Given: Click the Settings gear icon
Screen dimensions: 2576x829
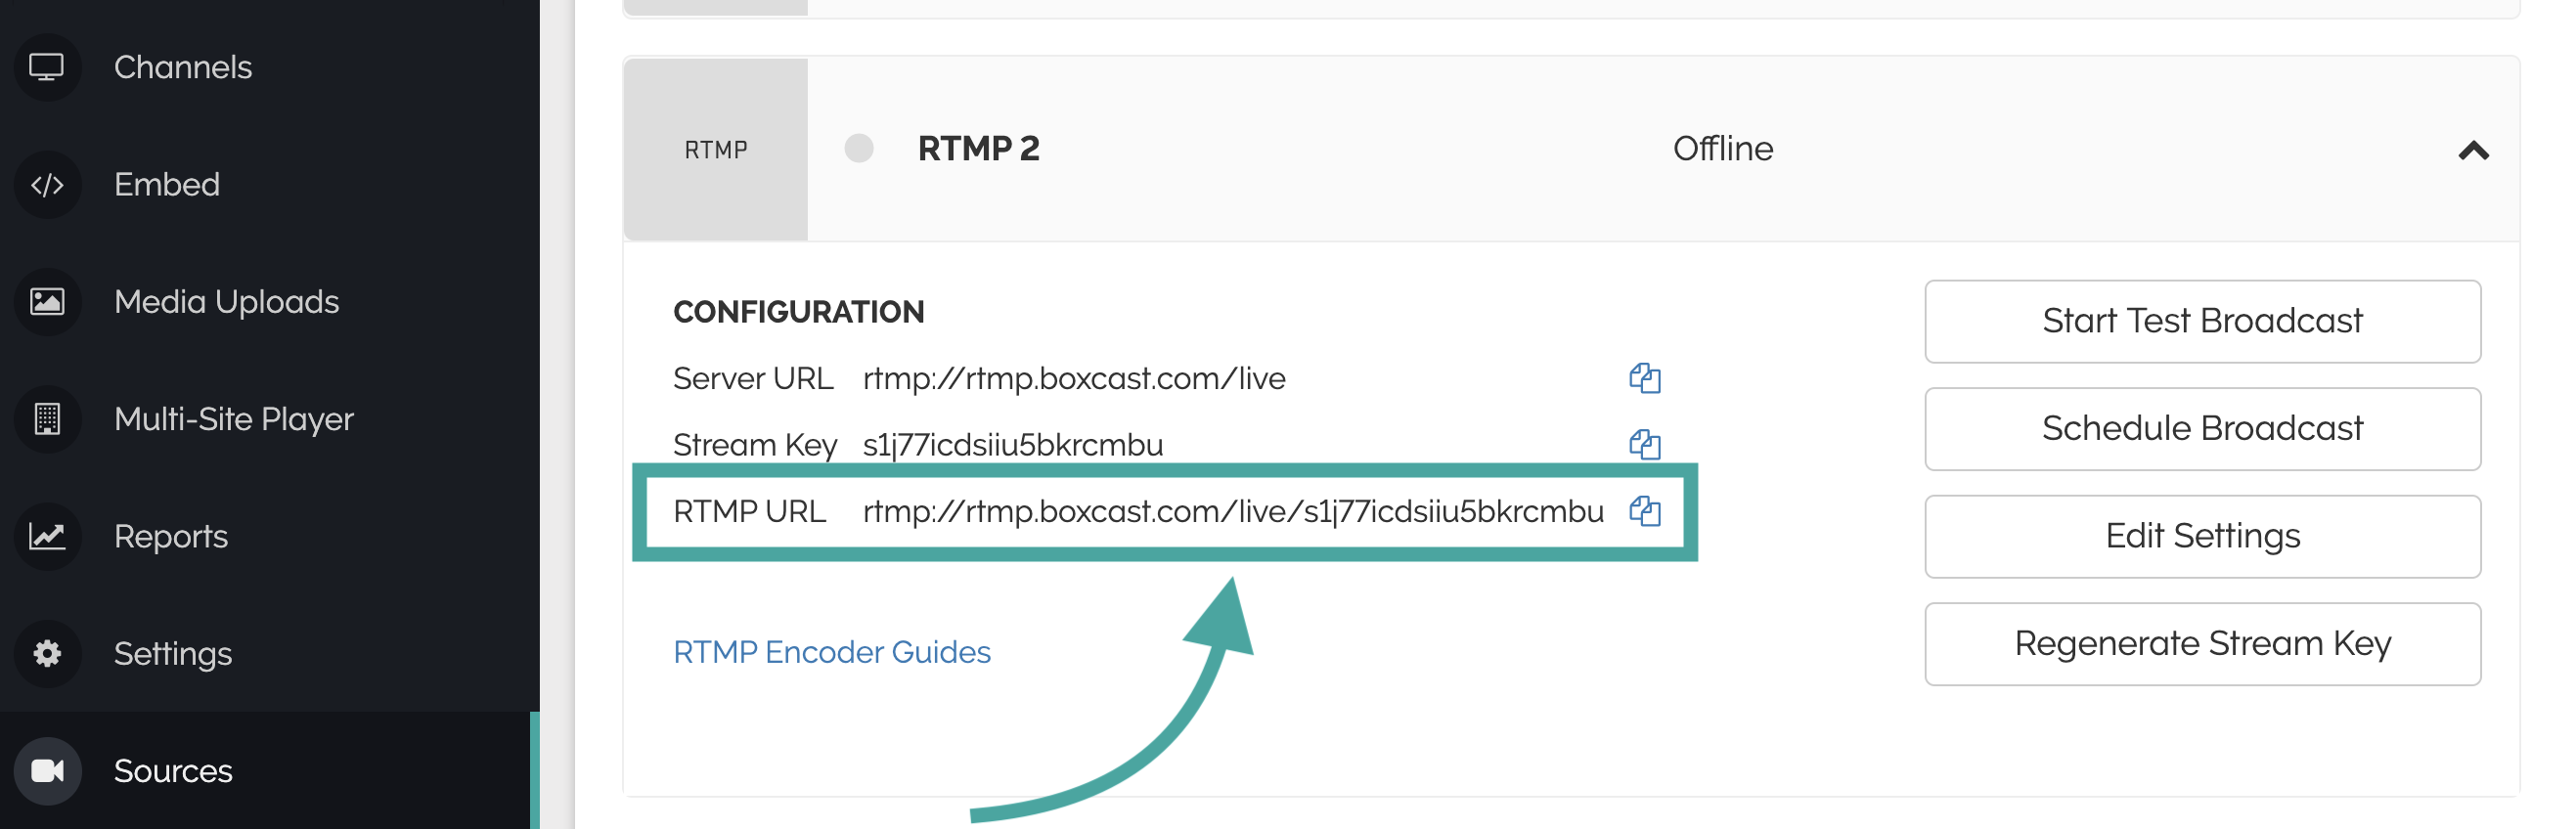Looking at the screenshot, I should click(x=47, y=654).
